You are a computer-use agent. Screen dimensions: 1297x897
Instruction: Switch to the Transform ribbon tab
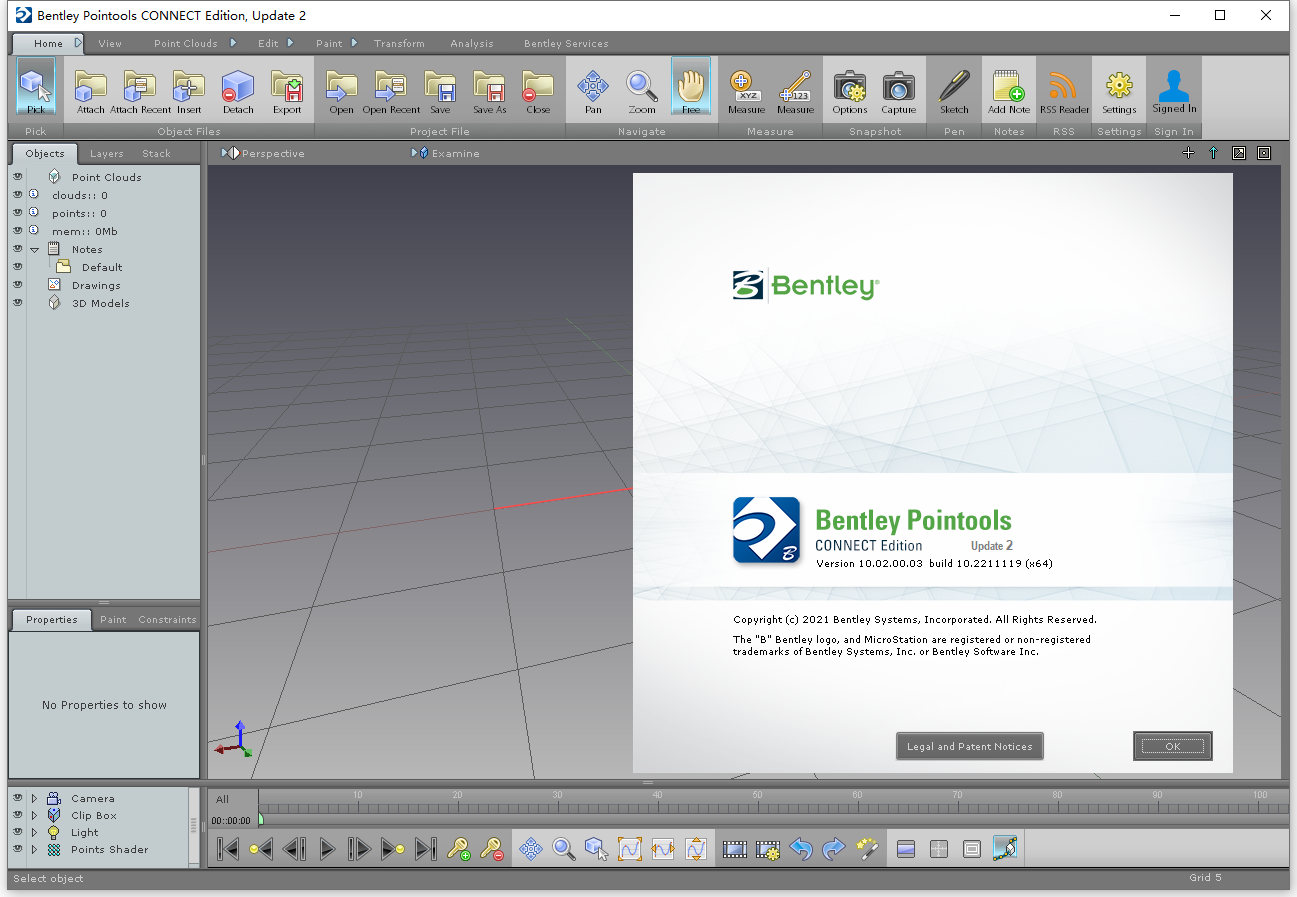tap(399, 43)
